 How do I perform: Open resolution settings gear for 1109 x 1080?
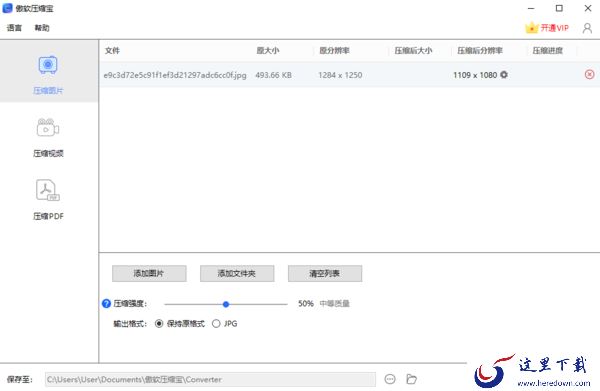pyautogui.click(x=504, y=75)
